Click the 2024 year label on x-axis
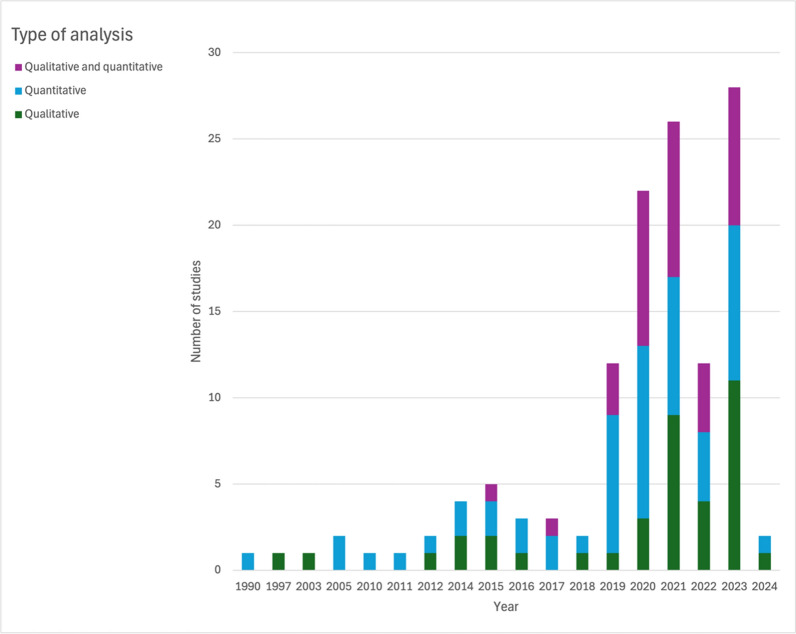 (x=764, y=587)
